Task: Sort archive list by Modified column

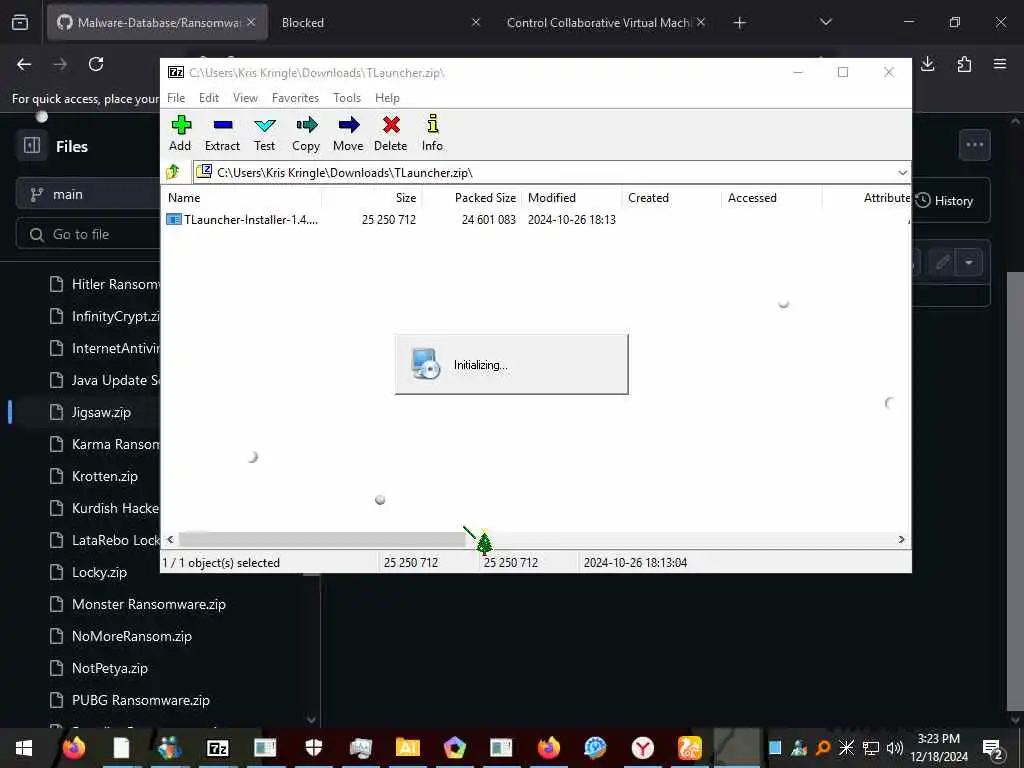Action: [x=572, y=198]
